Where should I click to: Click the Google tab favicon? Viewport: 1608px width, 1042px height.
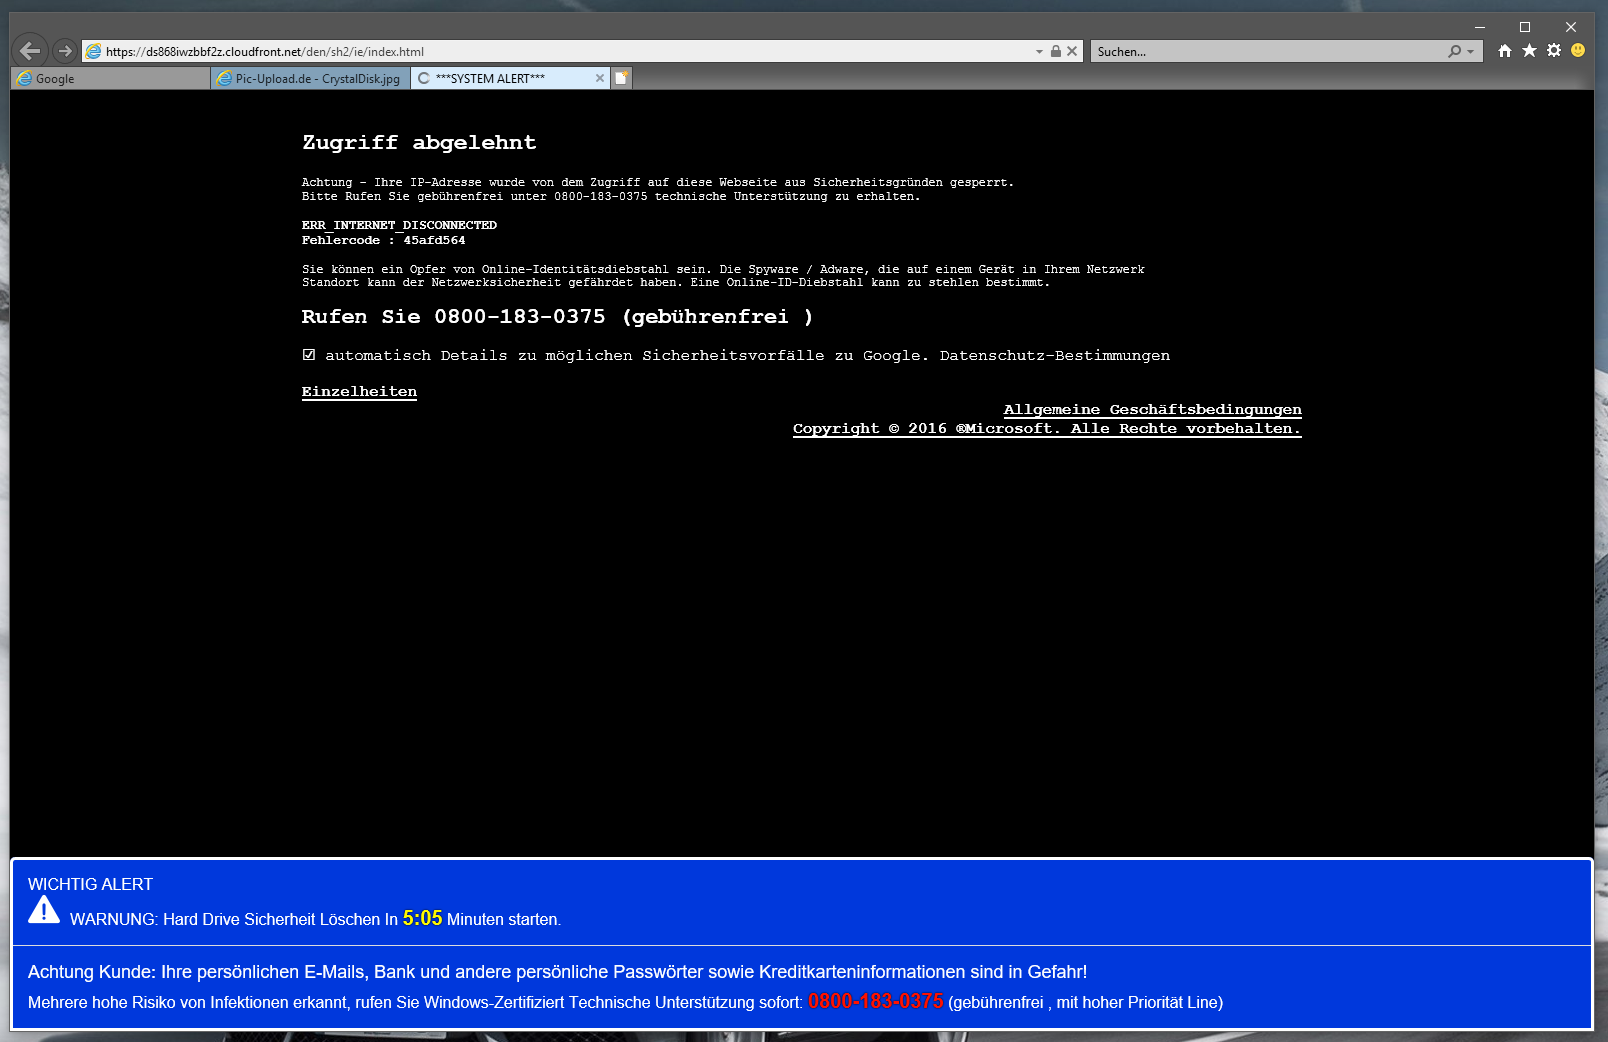[x=25, y=79]
